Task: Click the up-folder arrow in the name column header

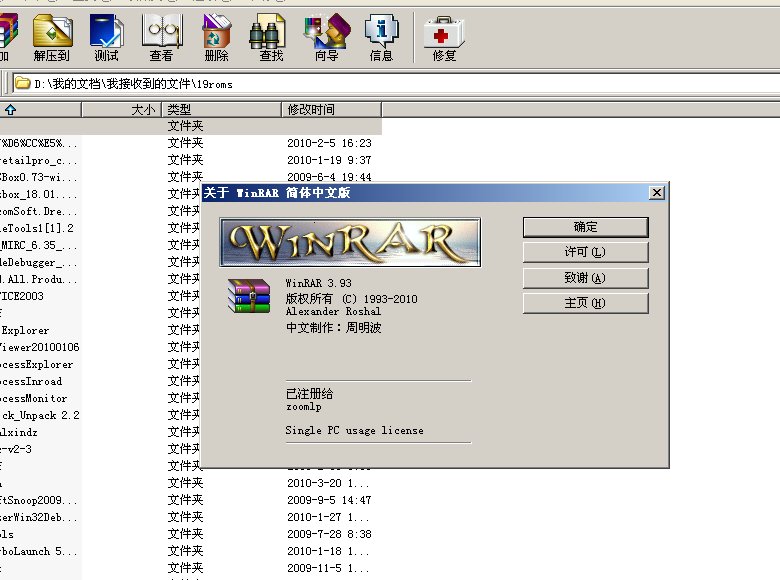Action: (10, 109)
